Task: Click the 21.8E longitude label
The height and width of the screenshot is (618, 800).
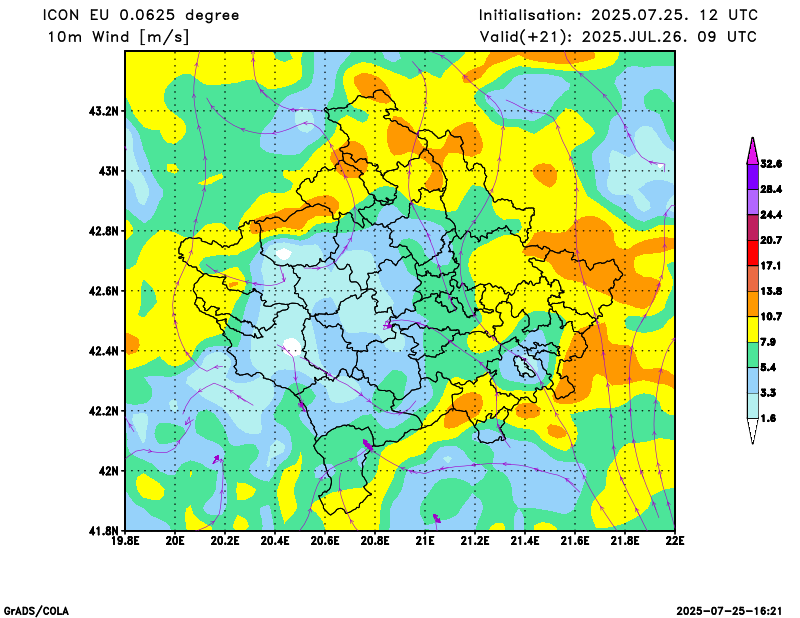Action: 625,540
